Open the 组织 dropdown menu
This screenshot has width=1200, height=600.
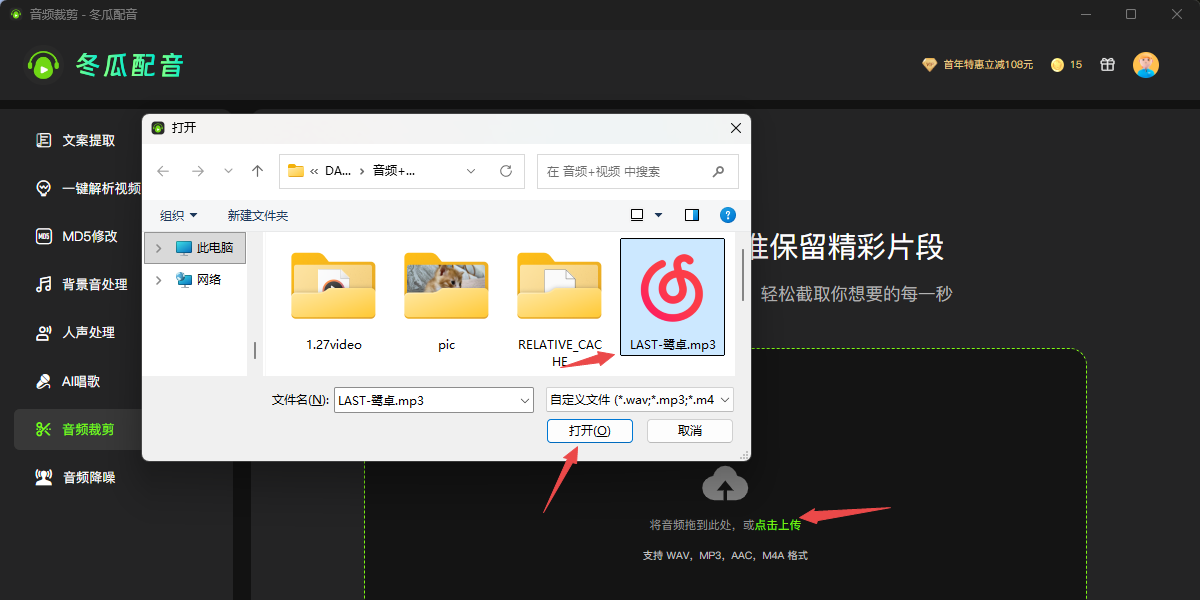[x=179, y=215]
